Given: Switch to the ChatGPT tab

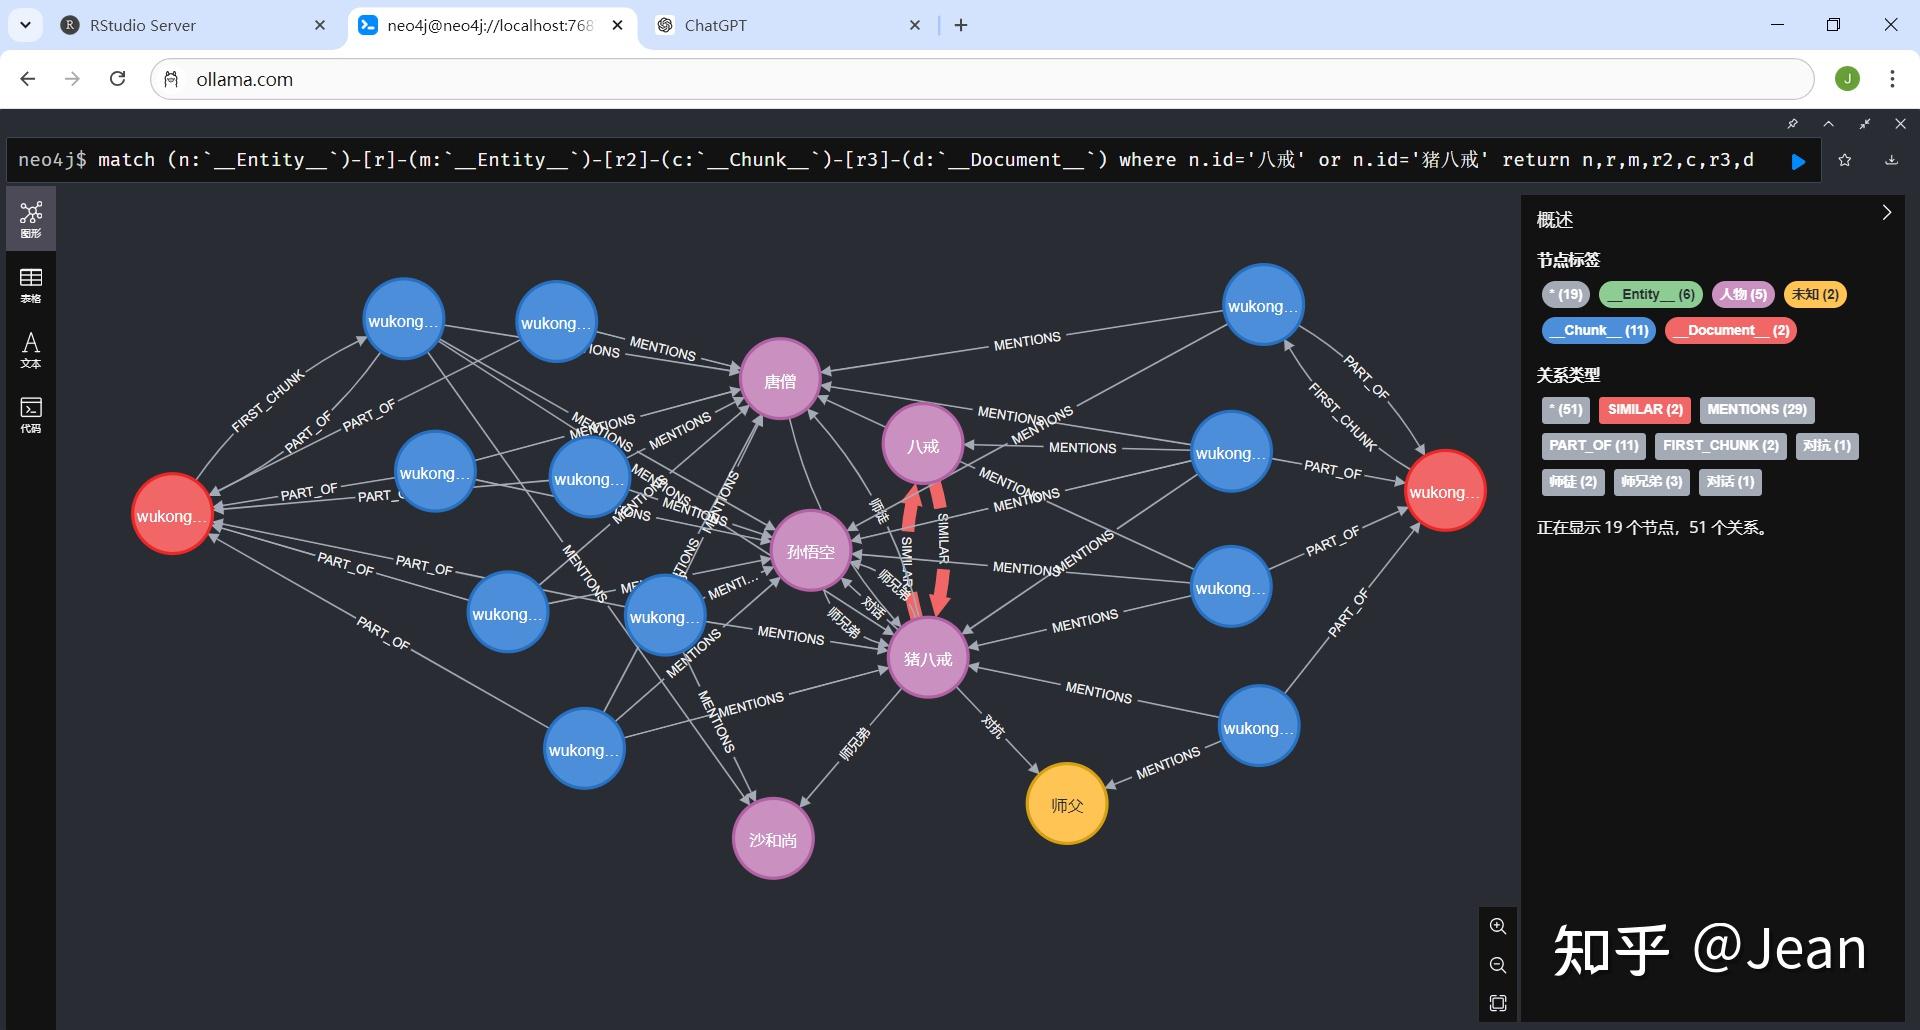Looking at the screenshot, I should click(x=787, y=25).
